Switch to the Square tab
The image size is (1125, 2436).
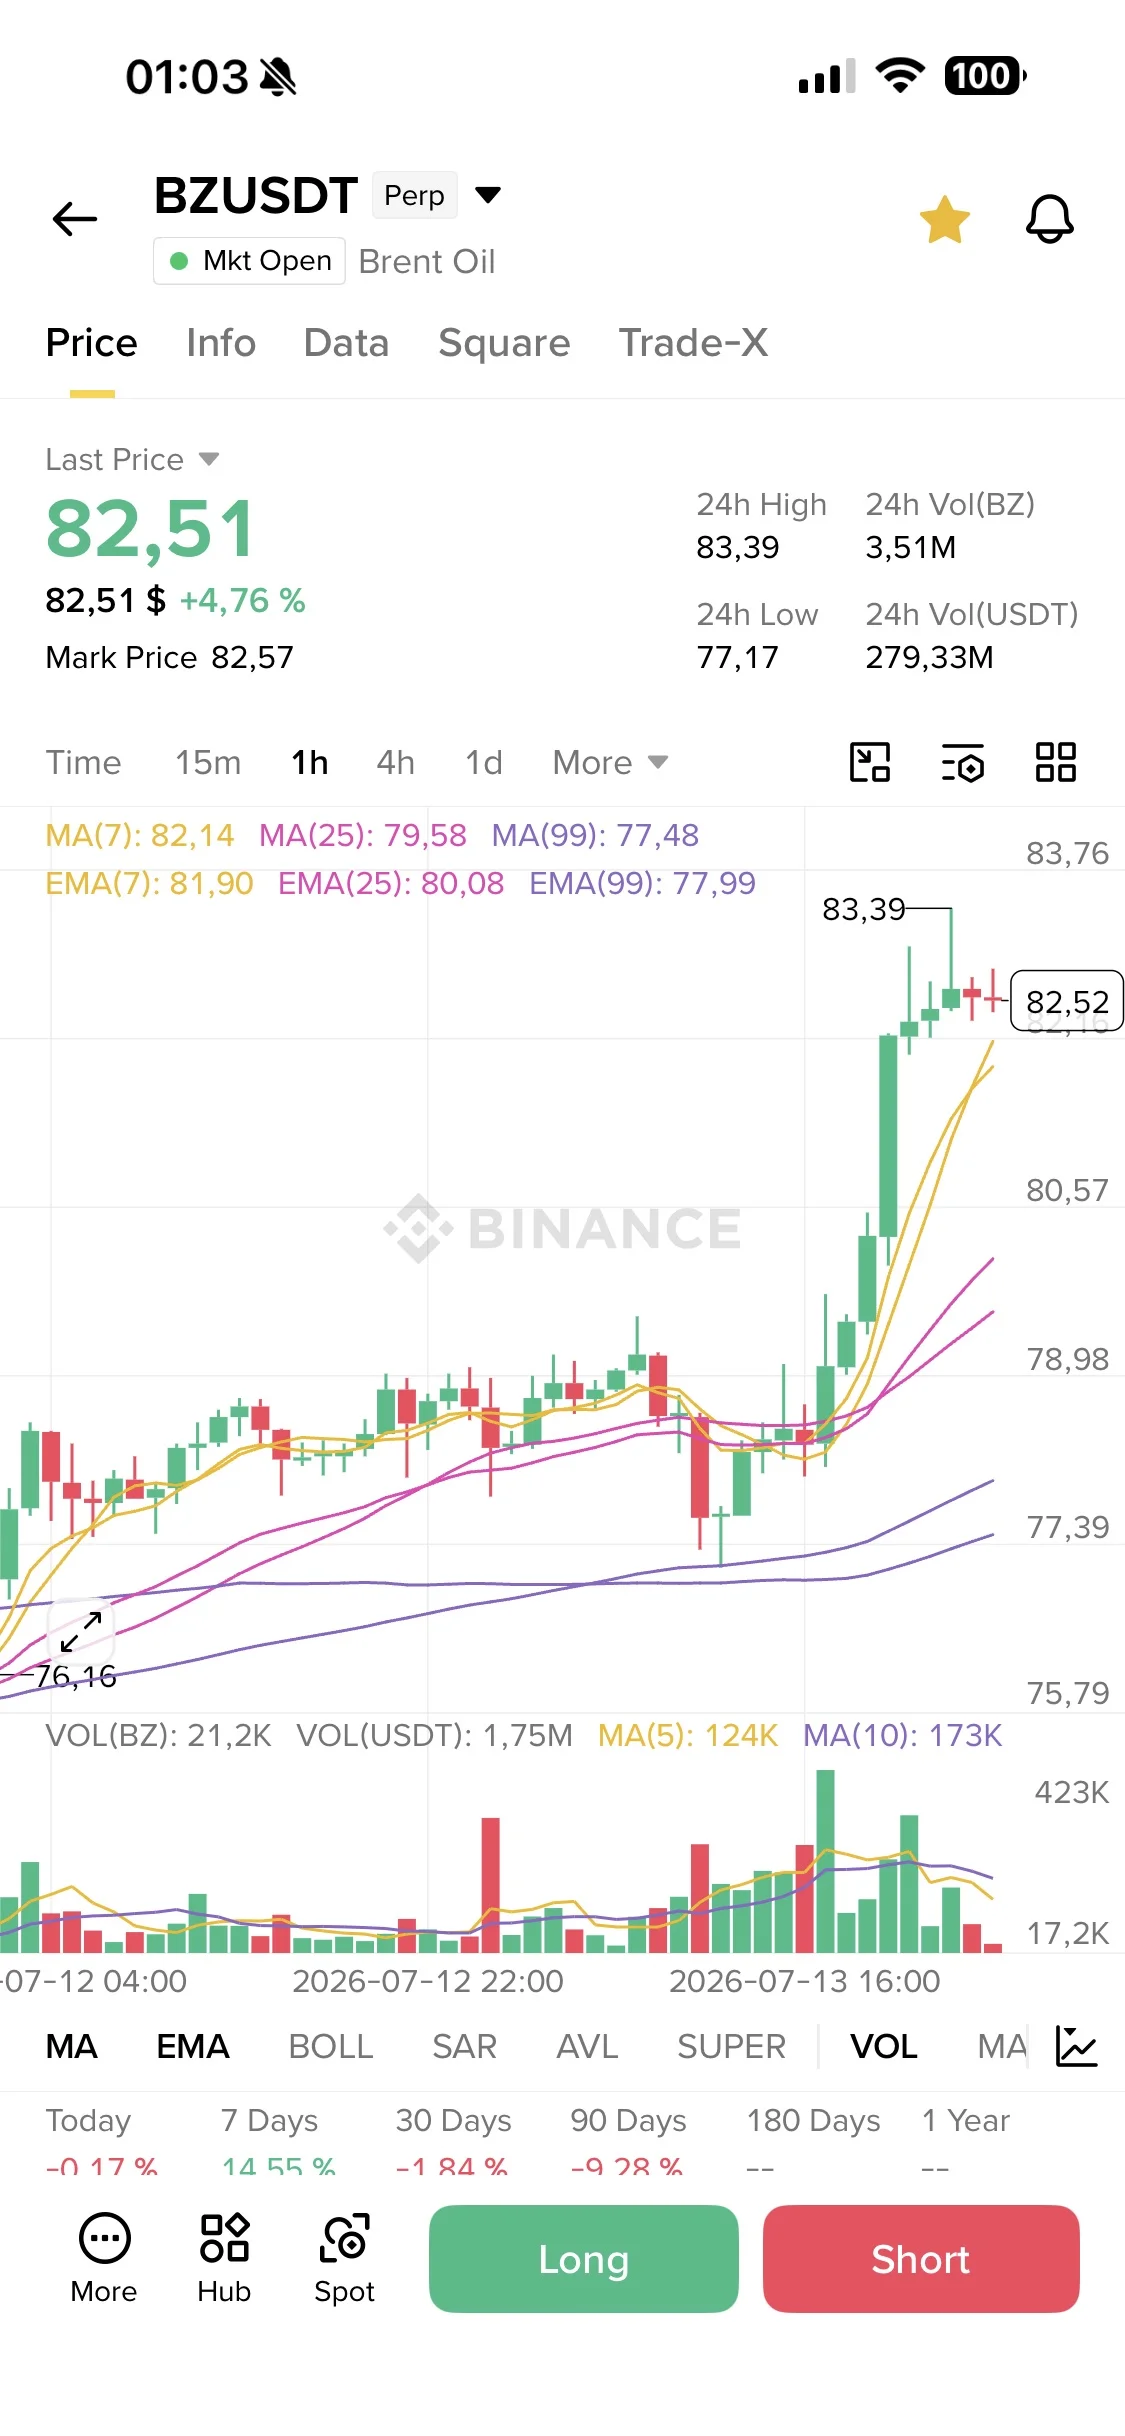coord(504,343)
